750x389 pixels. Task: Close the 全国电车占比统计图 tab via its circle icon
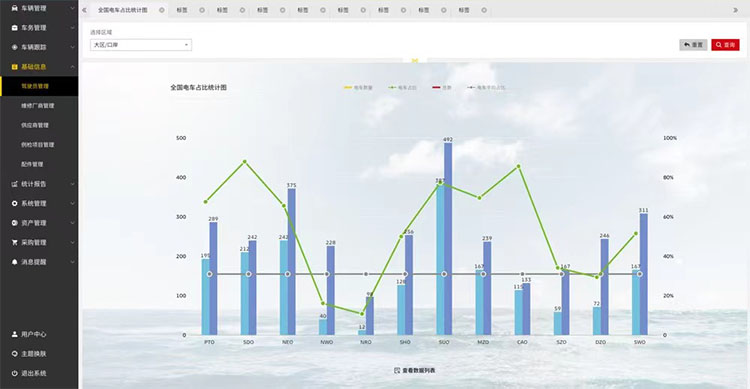pyautogui.click(x=162, y=10)
